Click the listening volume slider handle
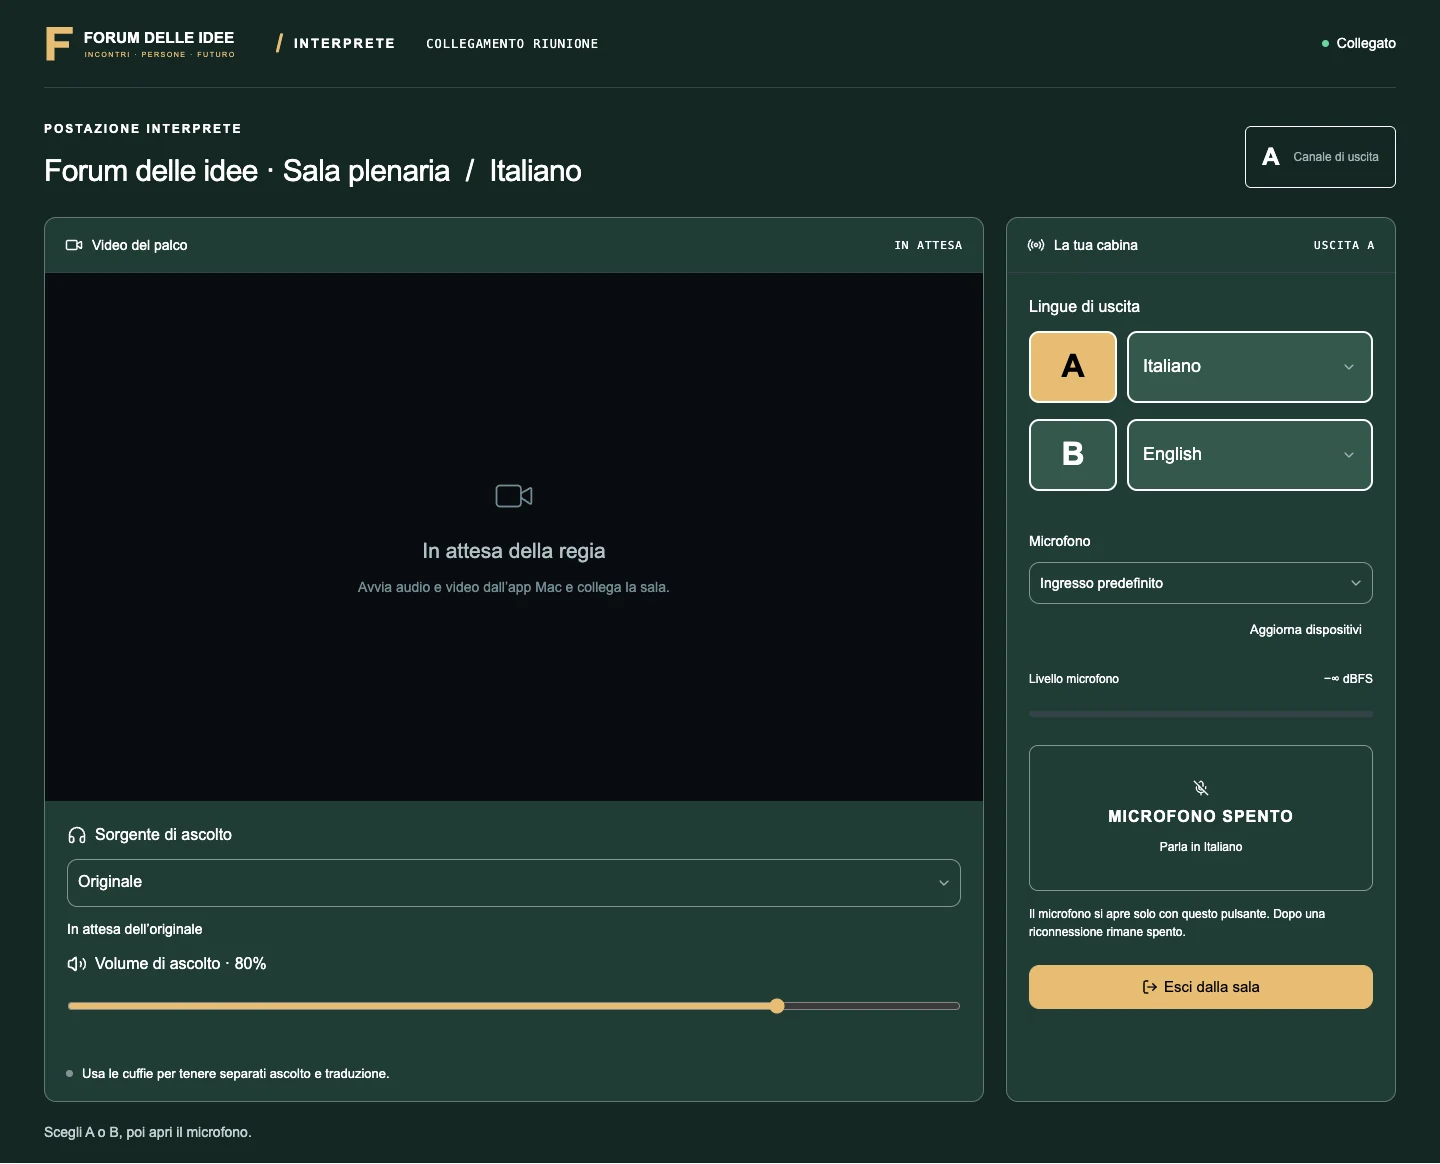Image resolution: width=1440 pixels, height=1164 pixels. [x=777, y=1006]
